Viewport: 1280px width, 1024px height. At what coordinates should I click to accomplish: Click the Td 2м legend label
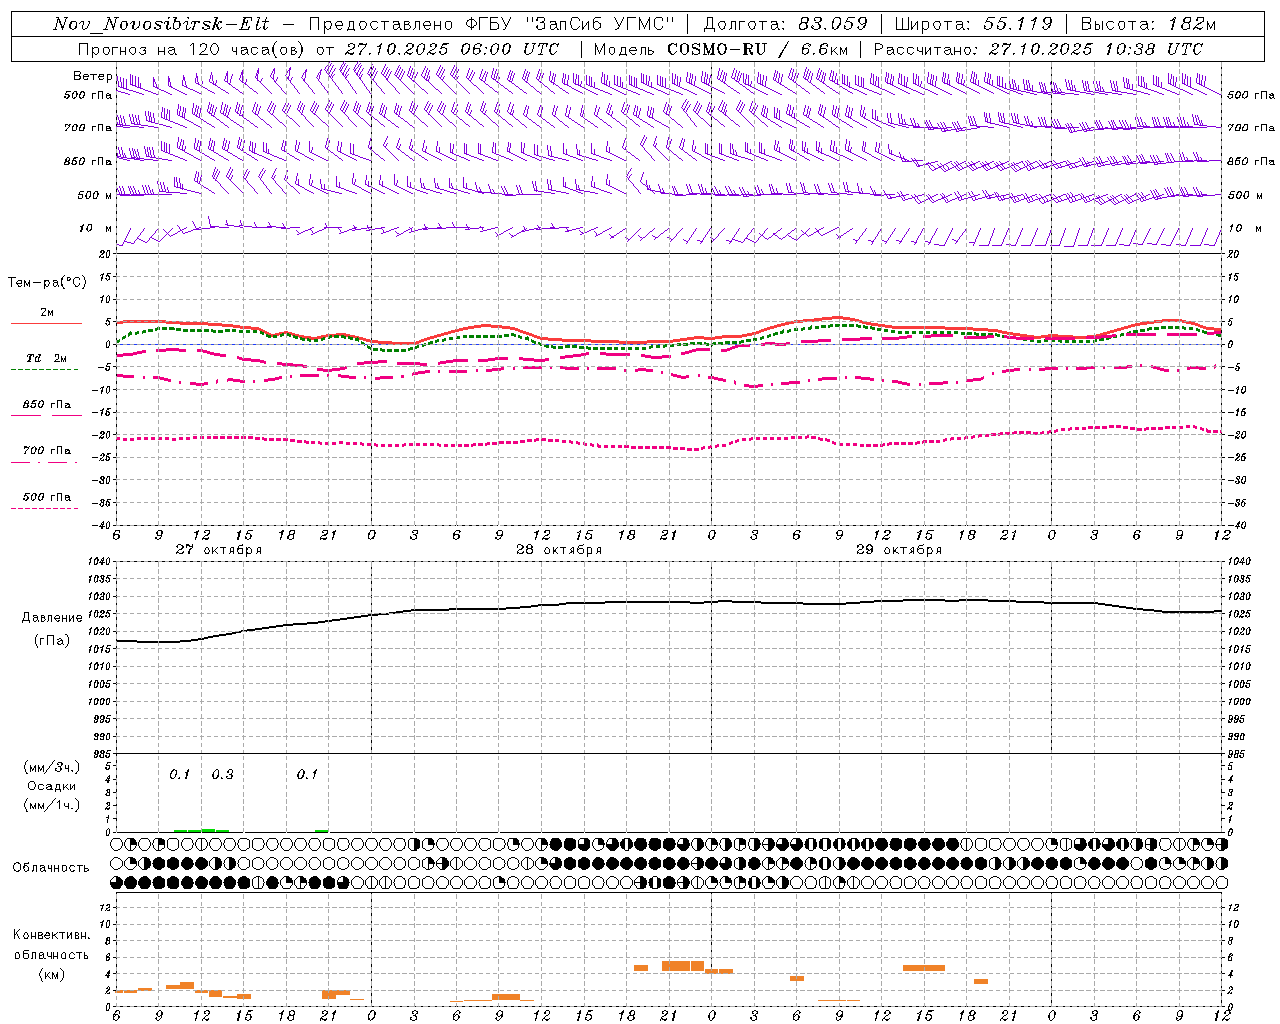(46, 358)
